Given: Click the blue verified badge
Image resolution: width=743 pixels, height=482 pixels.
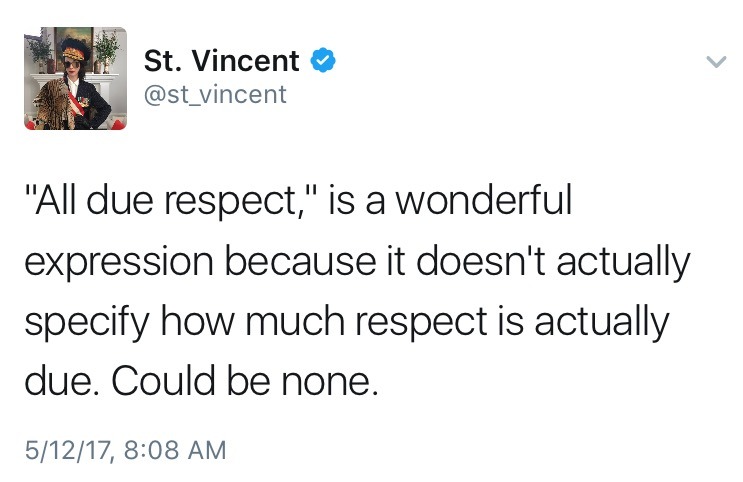Looking at the screenshot, I should click(x=321, y=61).
